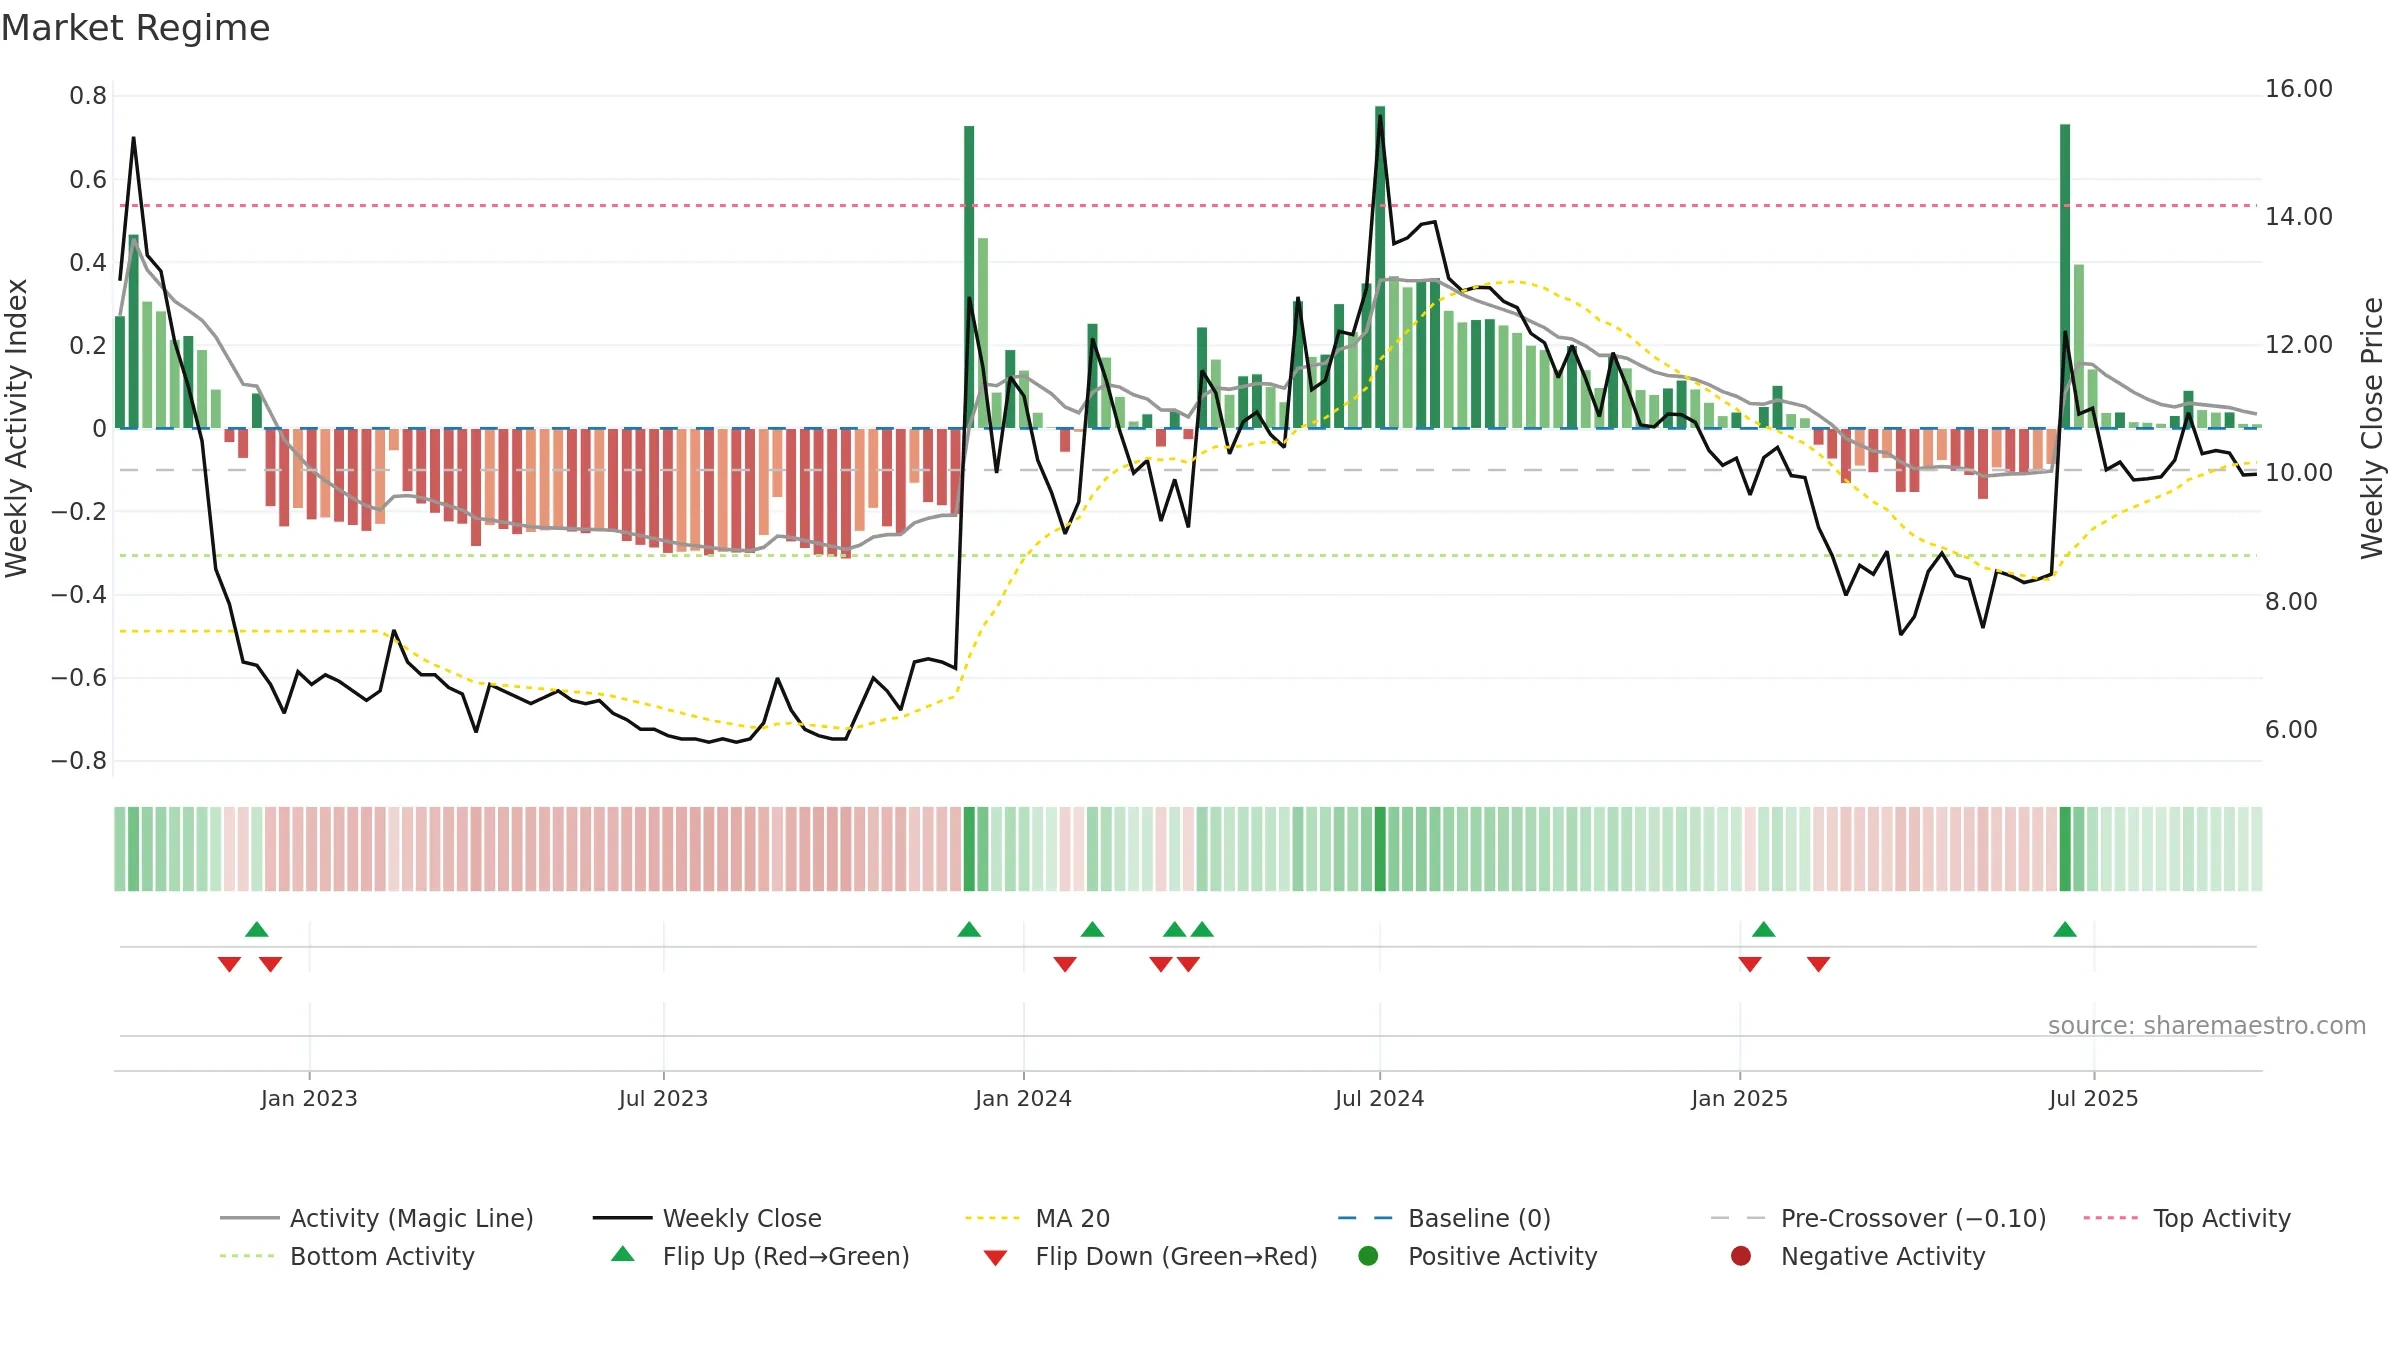Click the Weekly Close Price axis label
The image size is (2400, 1350).
(2372, 428)
